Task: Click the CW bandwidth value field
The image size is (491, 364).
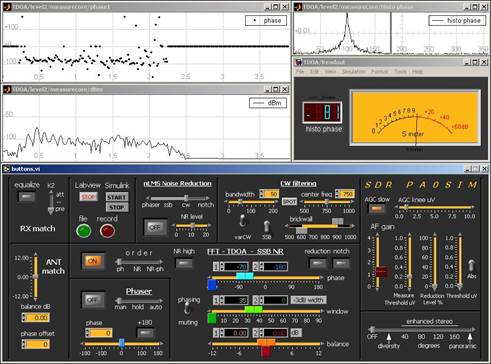Action: tap(271, 194)
